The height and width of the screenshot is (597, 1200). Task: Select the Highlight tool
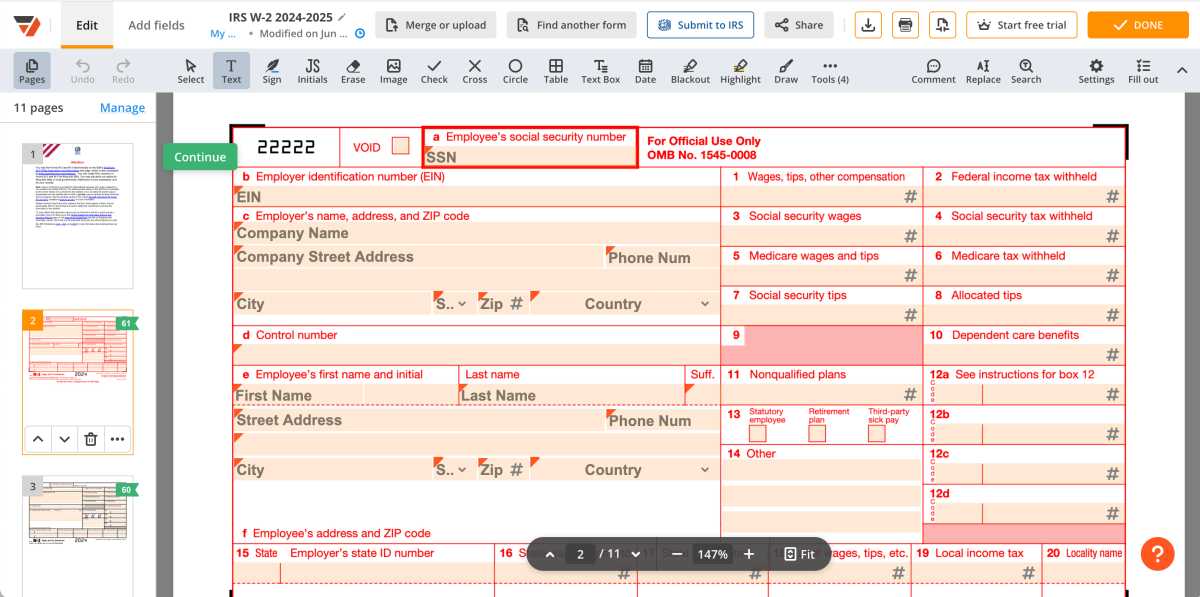pos(740,70)
